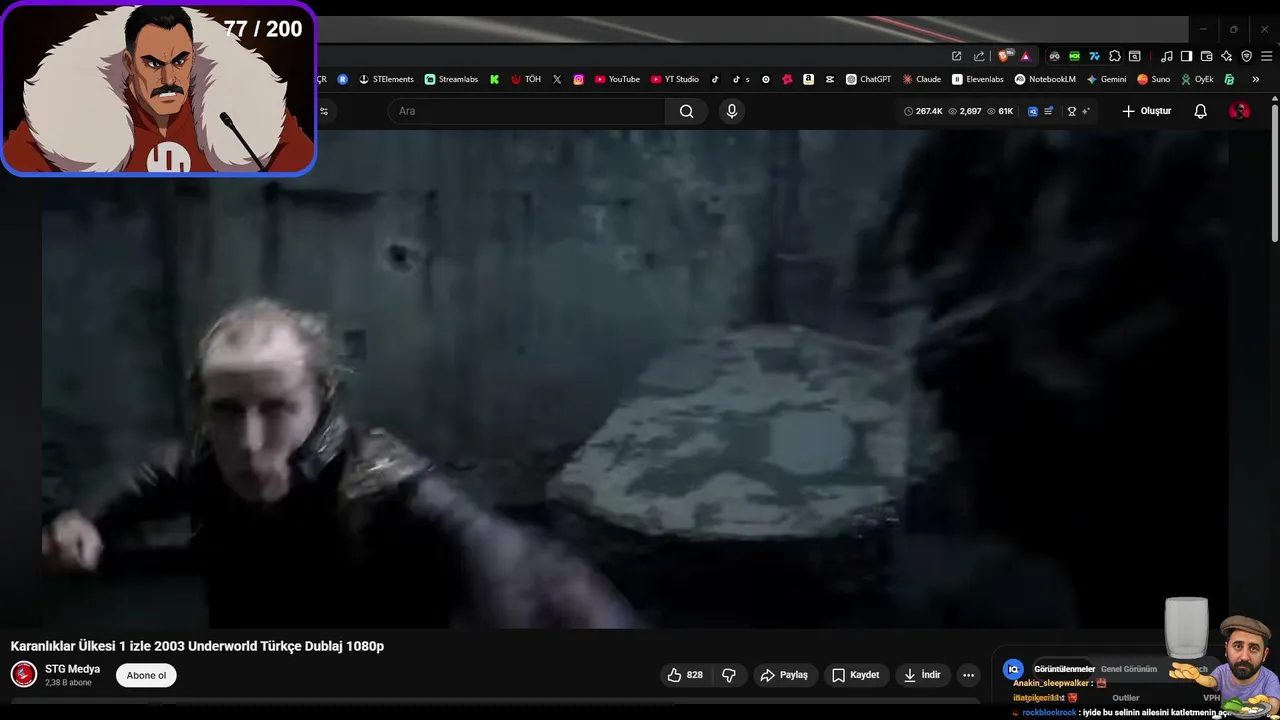Toggle the browser sidebar panel icon

pos(1186,56)
